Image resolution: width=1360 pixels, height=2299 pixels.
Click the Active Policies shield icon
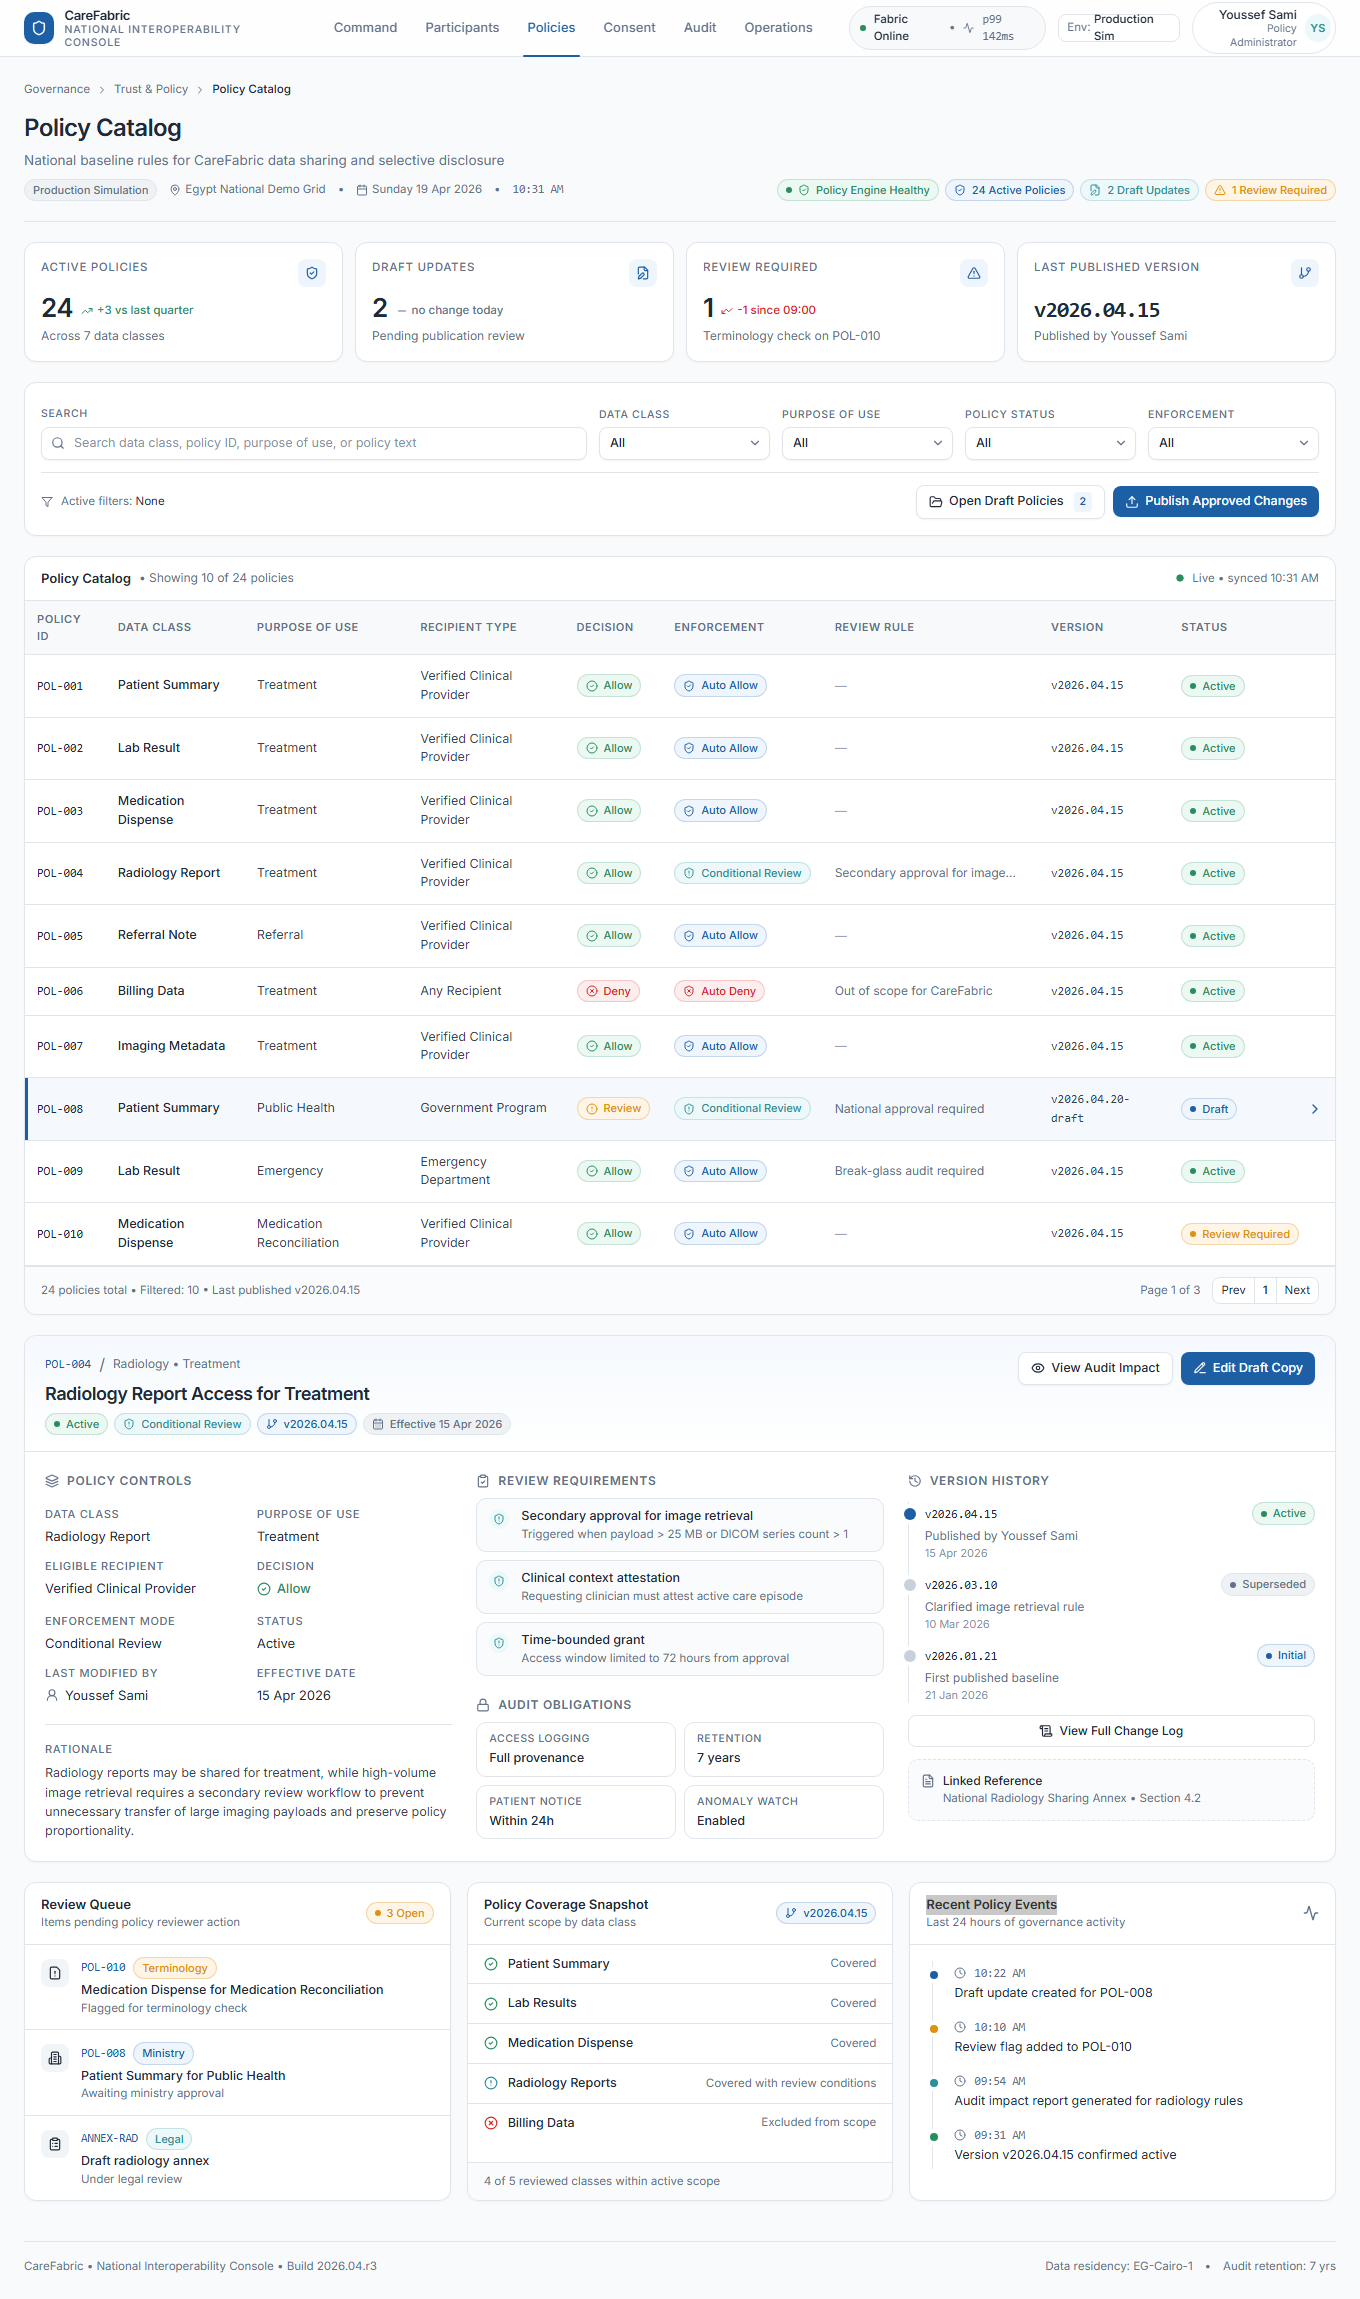312,273
